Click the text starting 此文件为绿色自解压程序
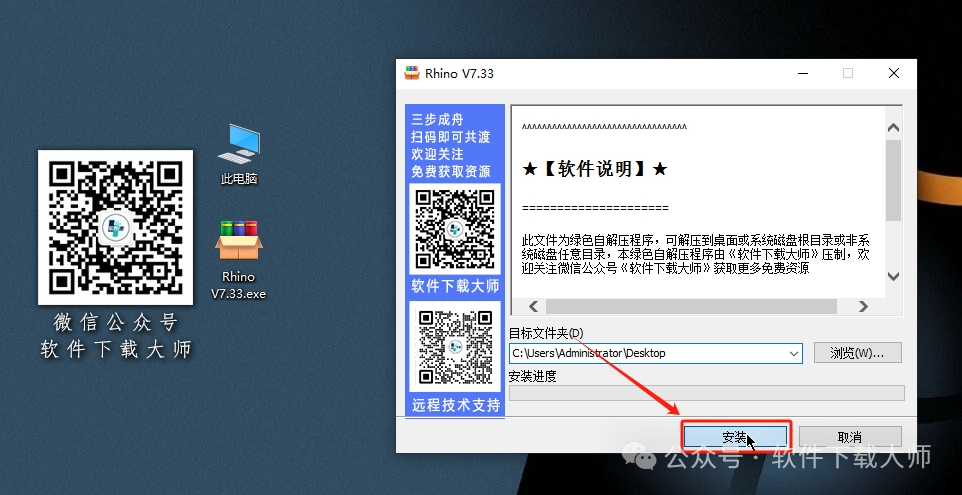 coord(696,254)
